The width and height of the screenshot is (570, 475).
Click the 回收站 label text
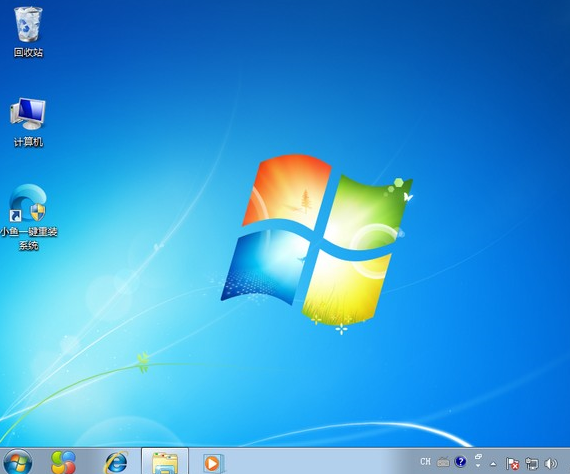tap(28, 53)
